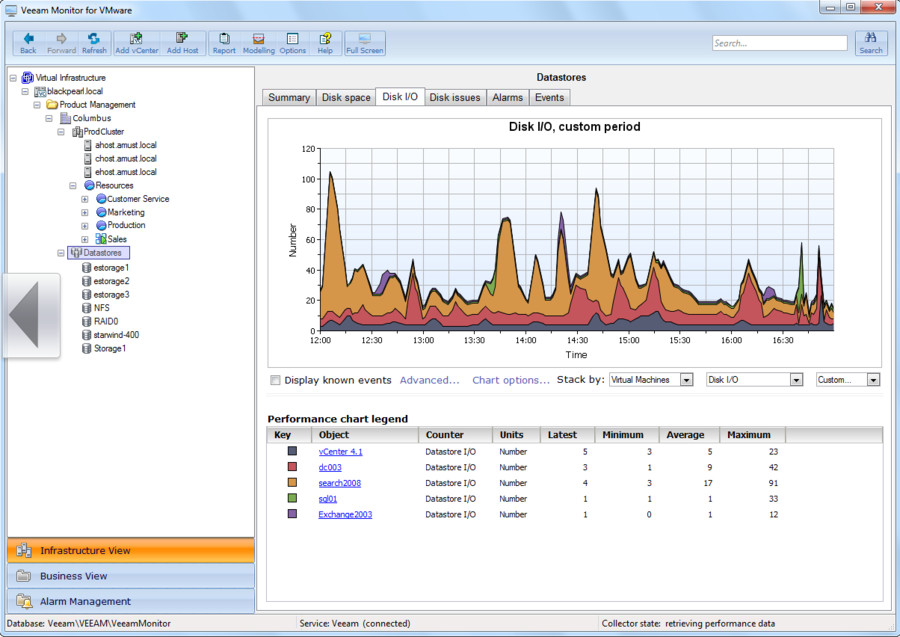
Task: Open vCenter 4.1 legend link
Action: [x=340, y=452]
